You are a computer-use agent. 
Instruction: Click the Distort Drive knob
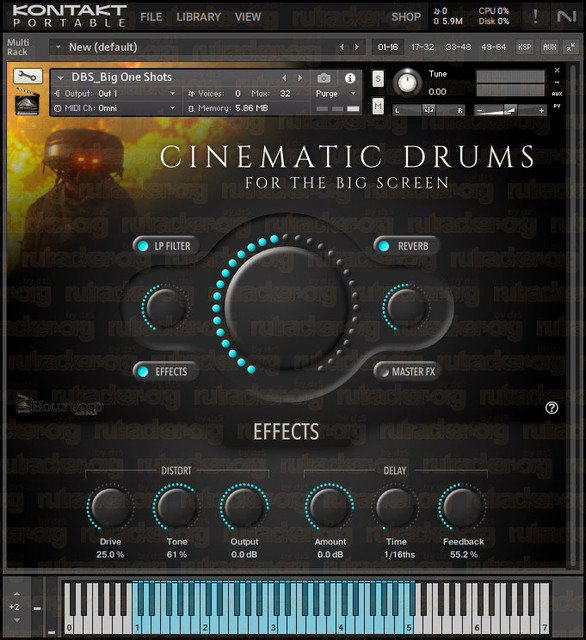[x=110, y=508]
